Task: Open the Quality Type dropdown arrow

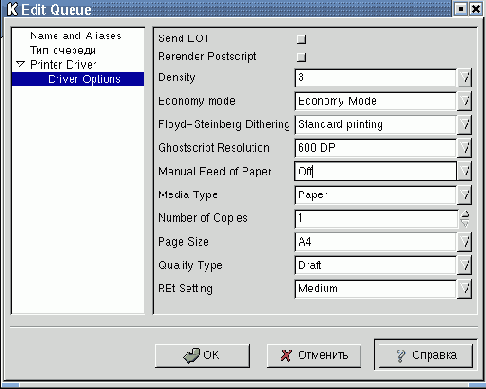Action: pyautogui.click(x=465, y=265)
